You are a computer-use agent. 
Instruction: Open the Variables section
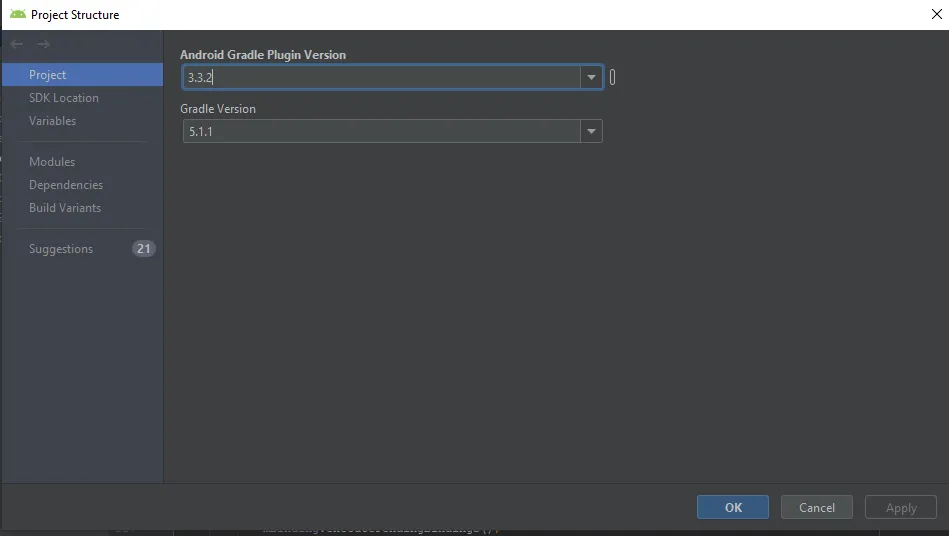tap(82, 120)
